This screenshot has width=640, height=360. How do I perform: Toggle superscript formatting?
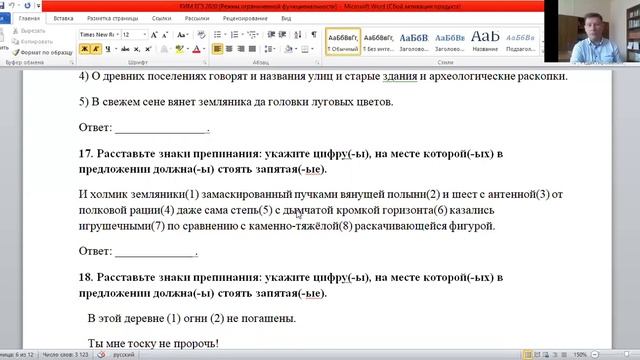coord(148,49)
